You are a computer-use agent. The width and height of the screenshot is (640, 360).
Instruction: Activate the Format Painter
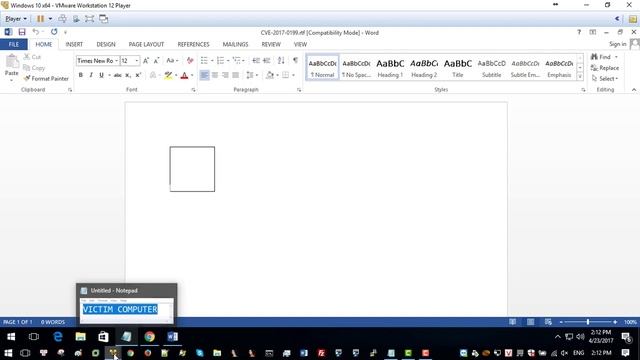tap(46, 78)
